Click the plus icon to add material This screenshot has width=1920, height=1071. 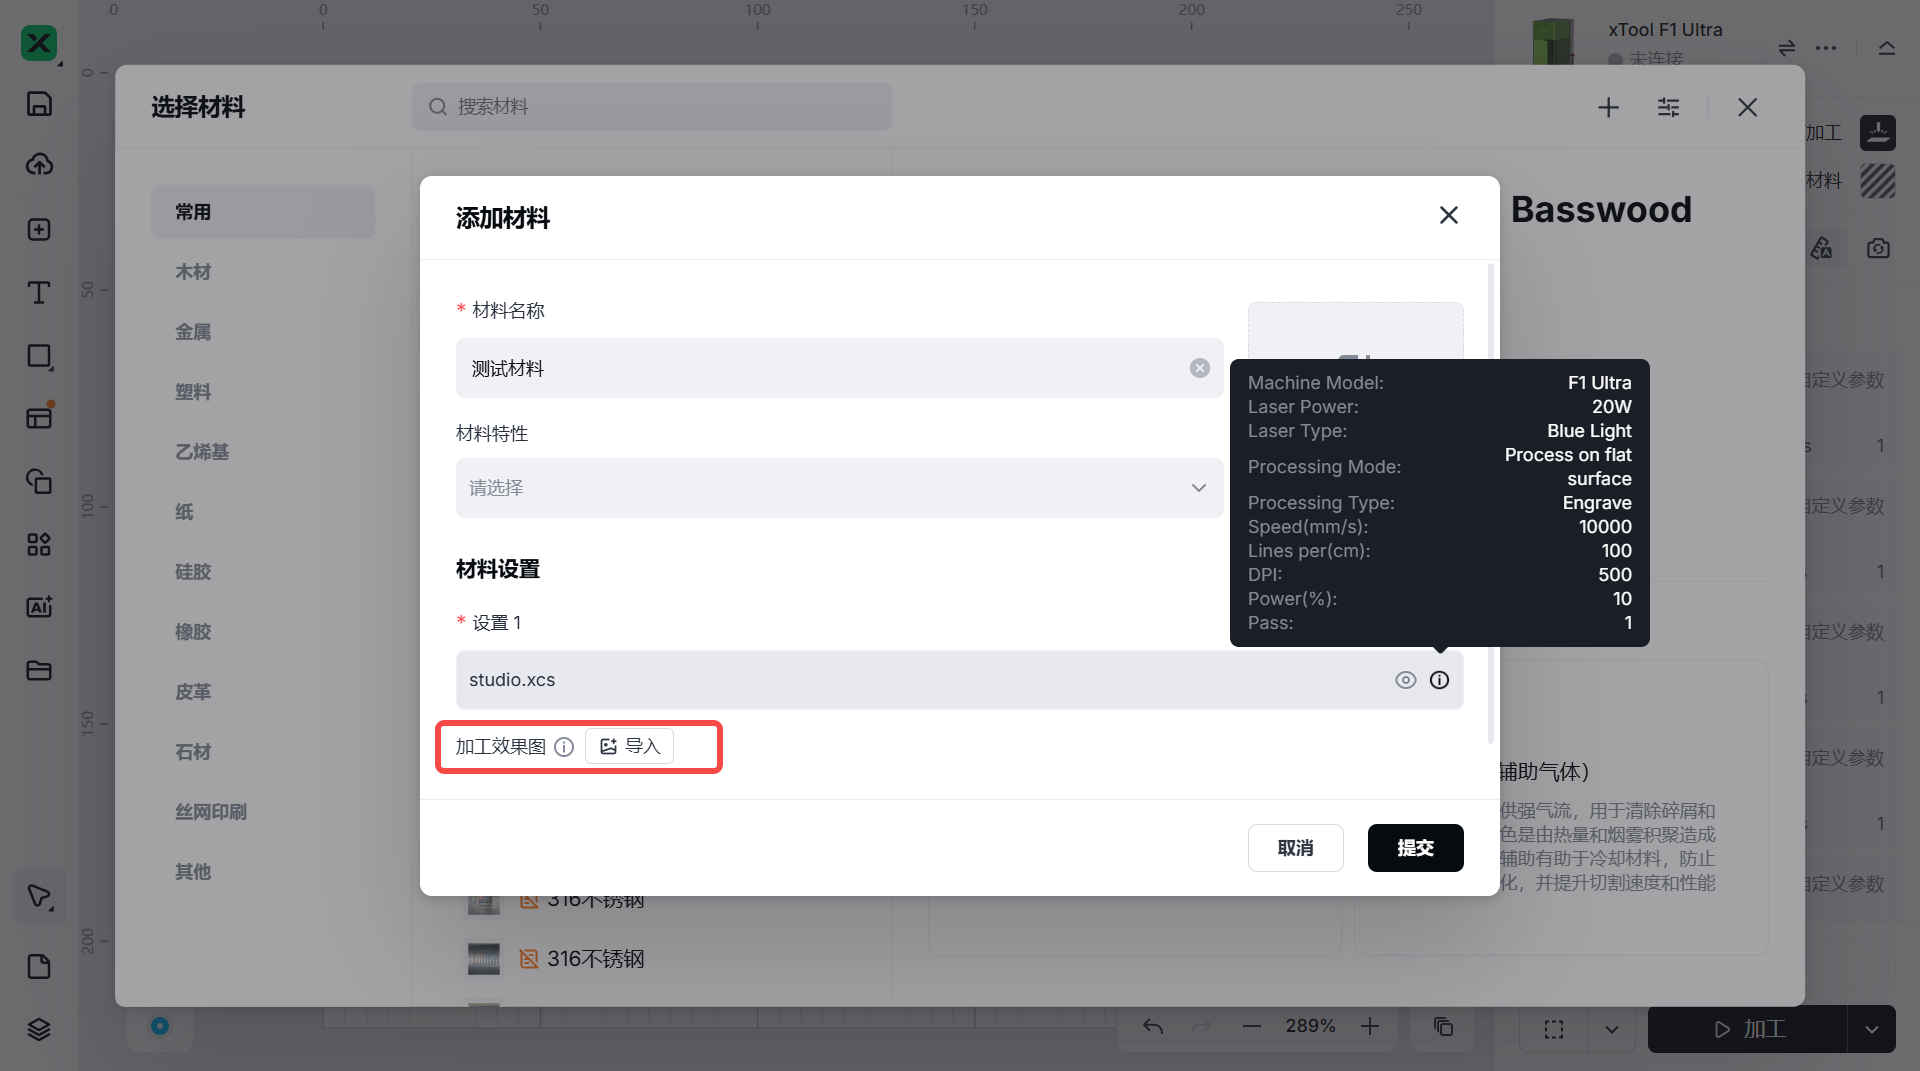pyautogui.click(x=1608, y=107)
